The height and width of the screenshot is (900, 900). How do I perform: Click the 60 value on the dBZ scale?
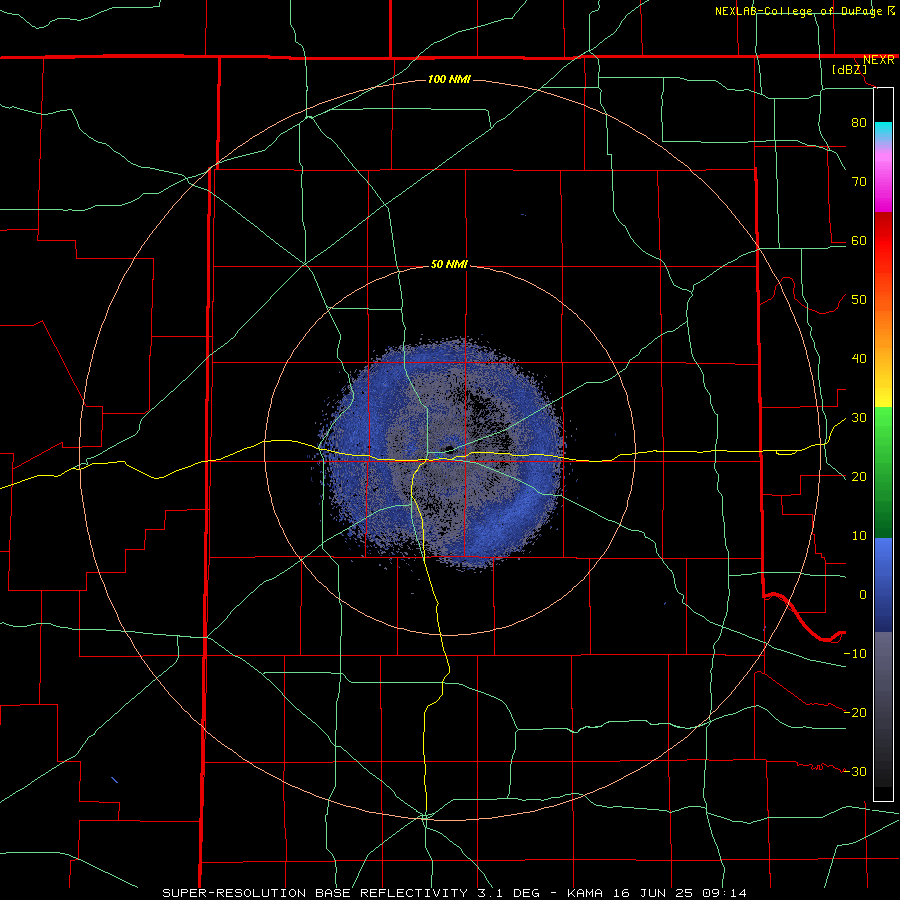(x=859, y=240)
